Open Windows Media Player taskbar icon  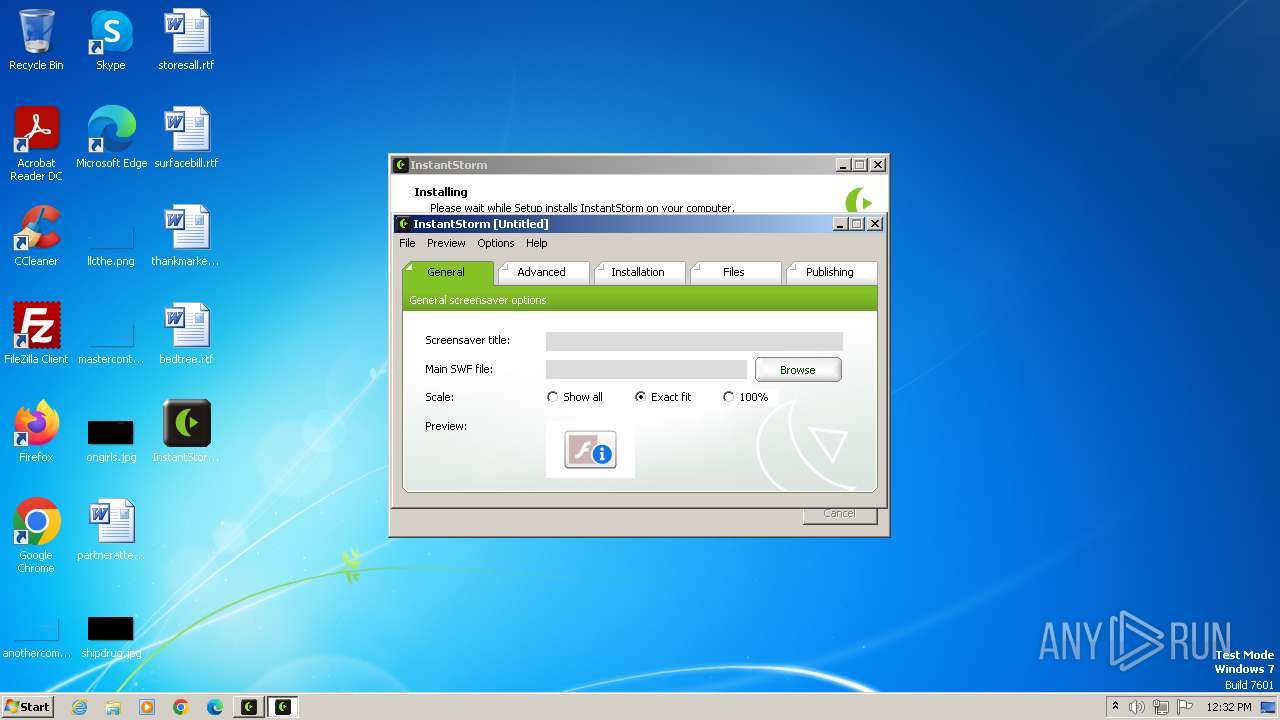(147, 707)
